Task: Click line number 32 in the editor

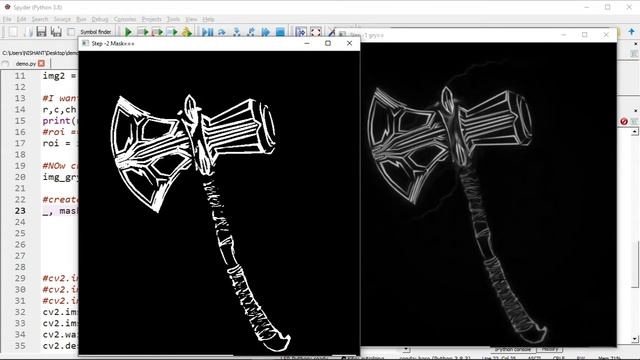Action: click(20, 312)
